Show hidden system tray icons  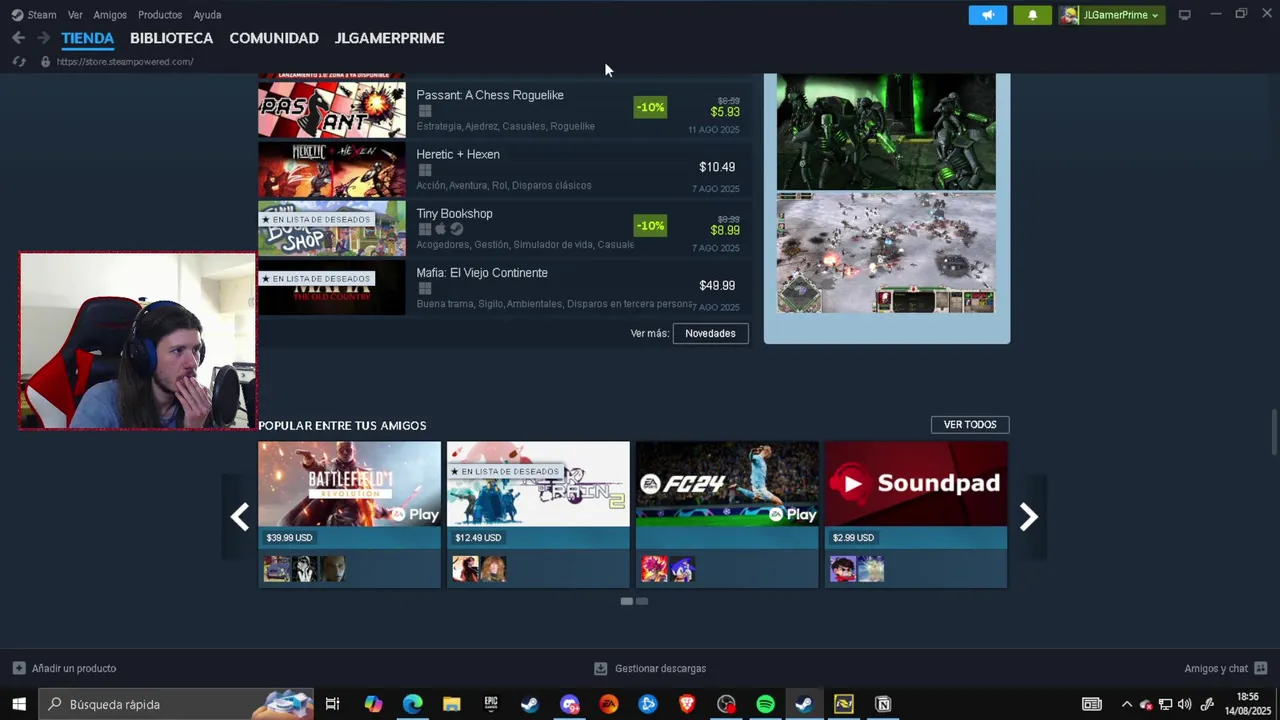pos(1127,704)
